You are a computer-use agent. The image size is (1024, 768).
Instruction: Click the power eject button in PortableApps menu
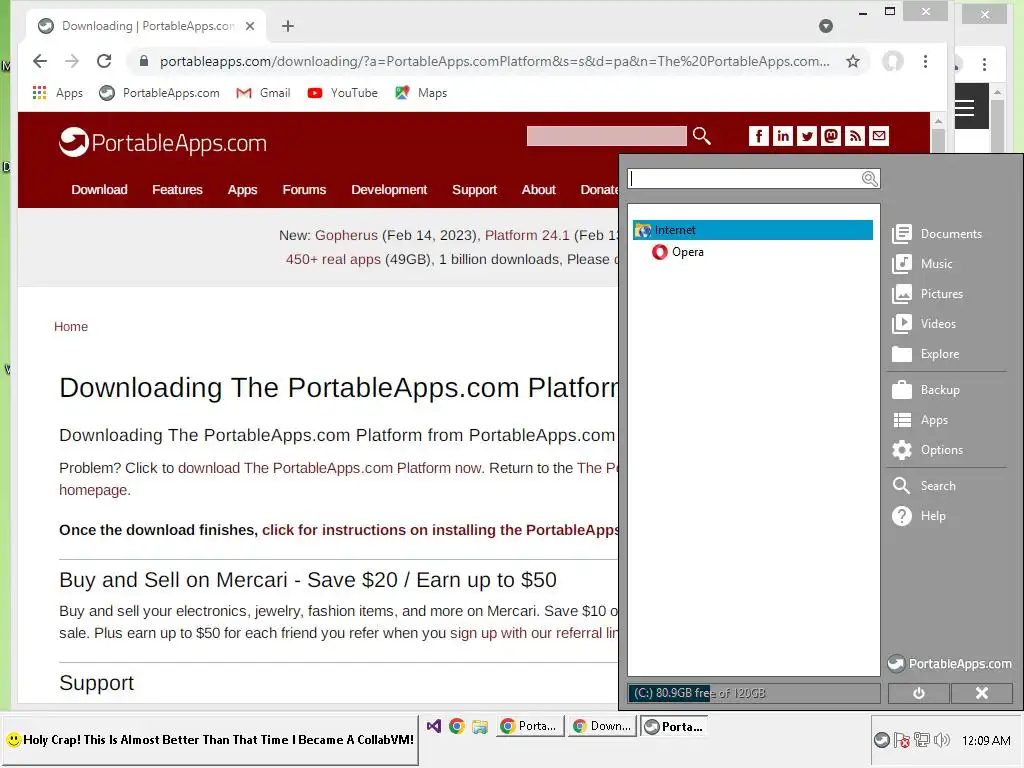[x=919, y=693]
